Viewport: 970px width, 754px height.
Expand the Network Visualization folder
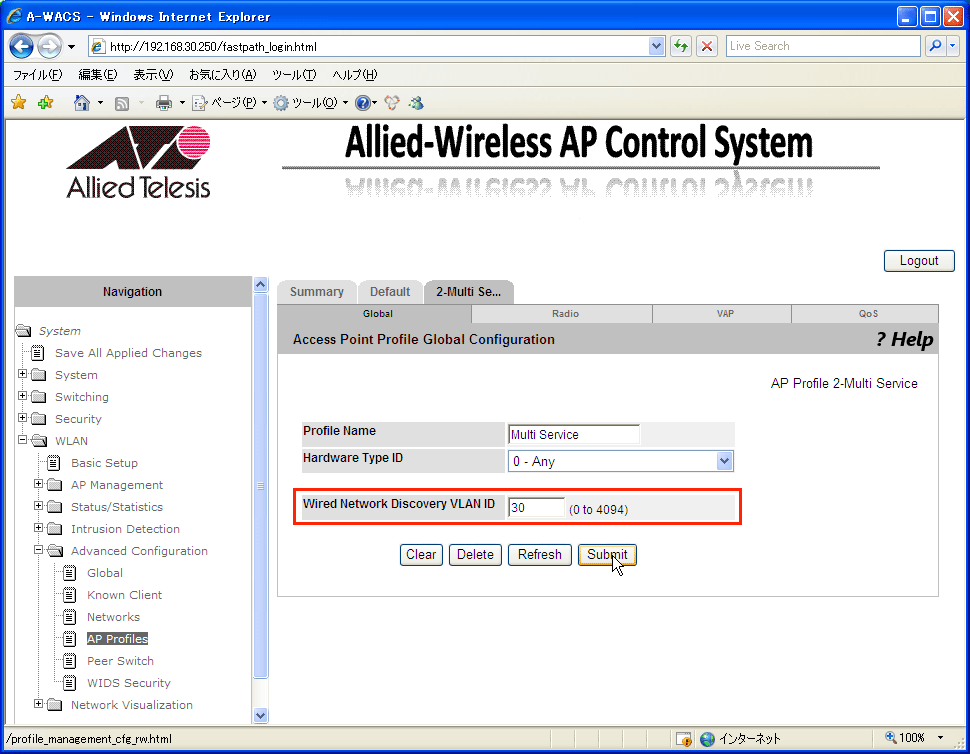[38, 704]
